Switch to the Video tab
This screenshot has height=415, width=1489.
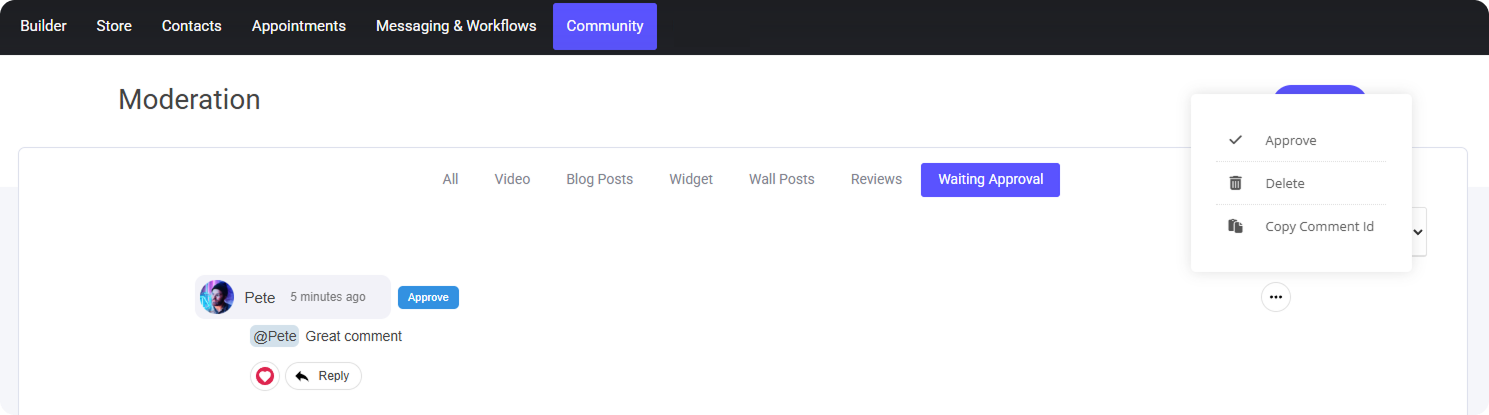click(512, 180)
